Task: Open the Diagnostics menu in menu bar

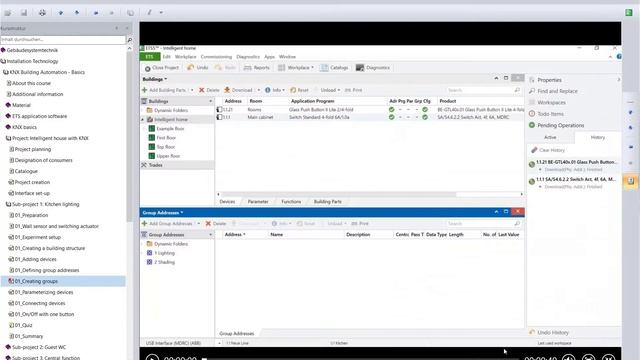Action: [248, 57]
